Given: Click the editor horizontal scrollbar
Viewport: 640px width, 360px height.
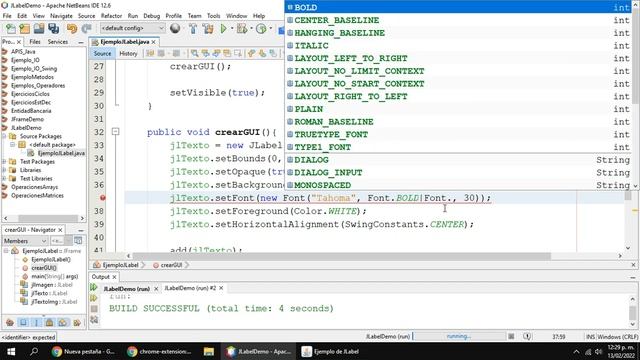Looking at the screenshot, I should point(341,256).
